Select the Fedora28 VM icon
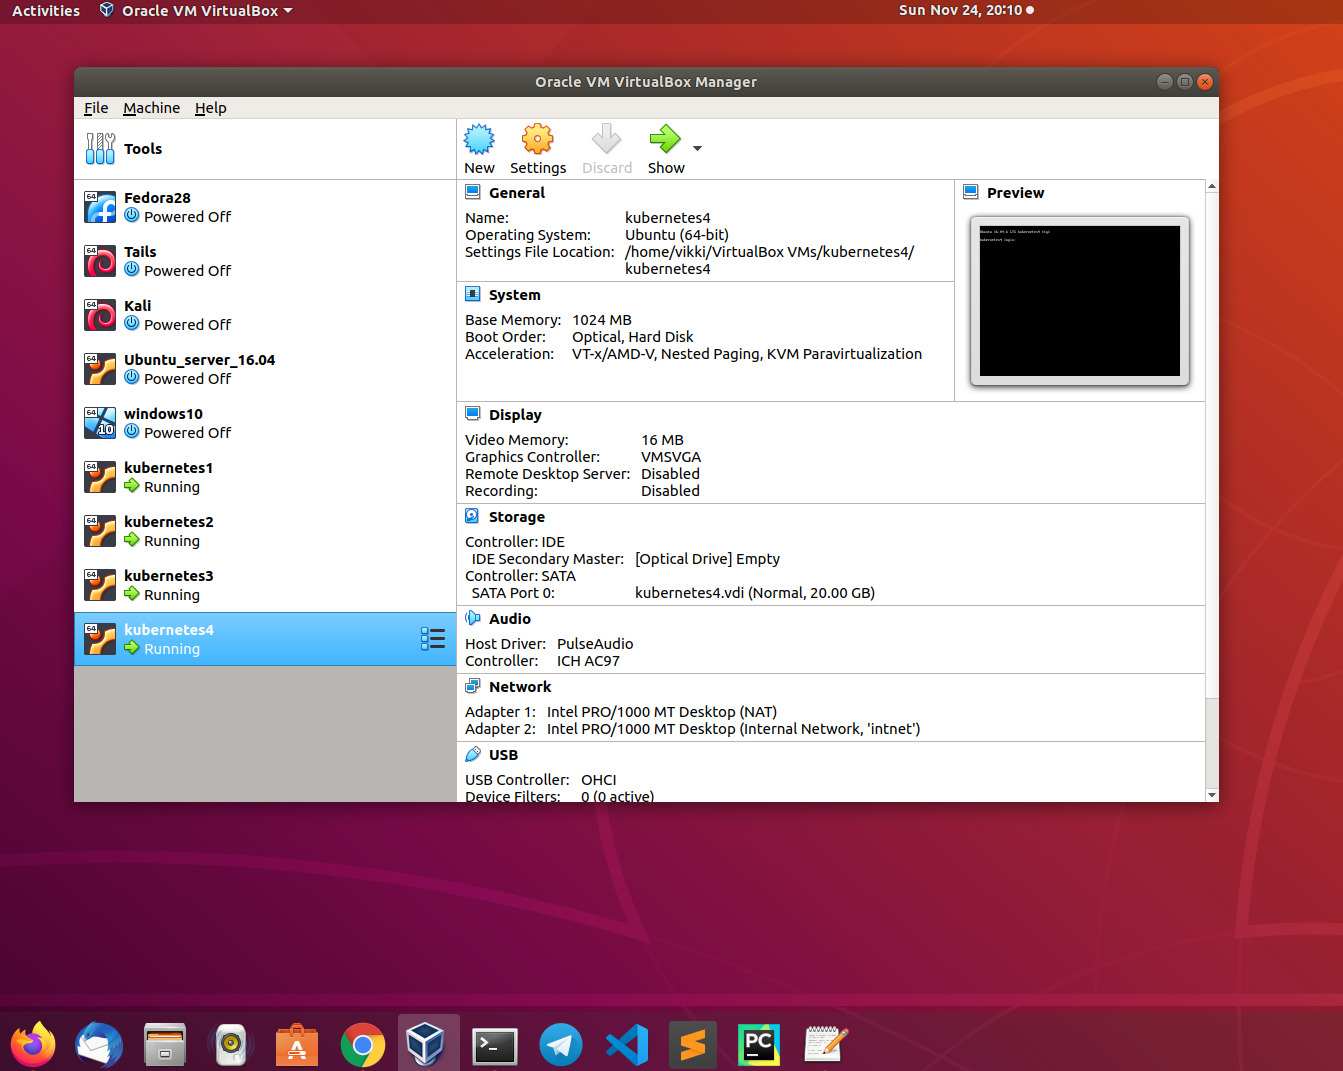 click(100, 207)
